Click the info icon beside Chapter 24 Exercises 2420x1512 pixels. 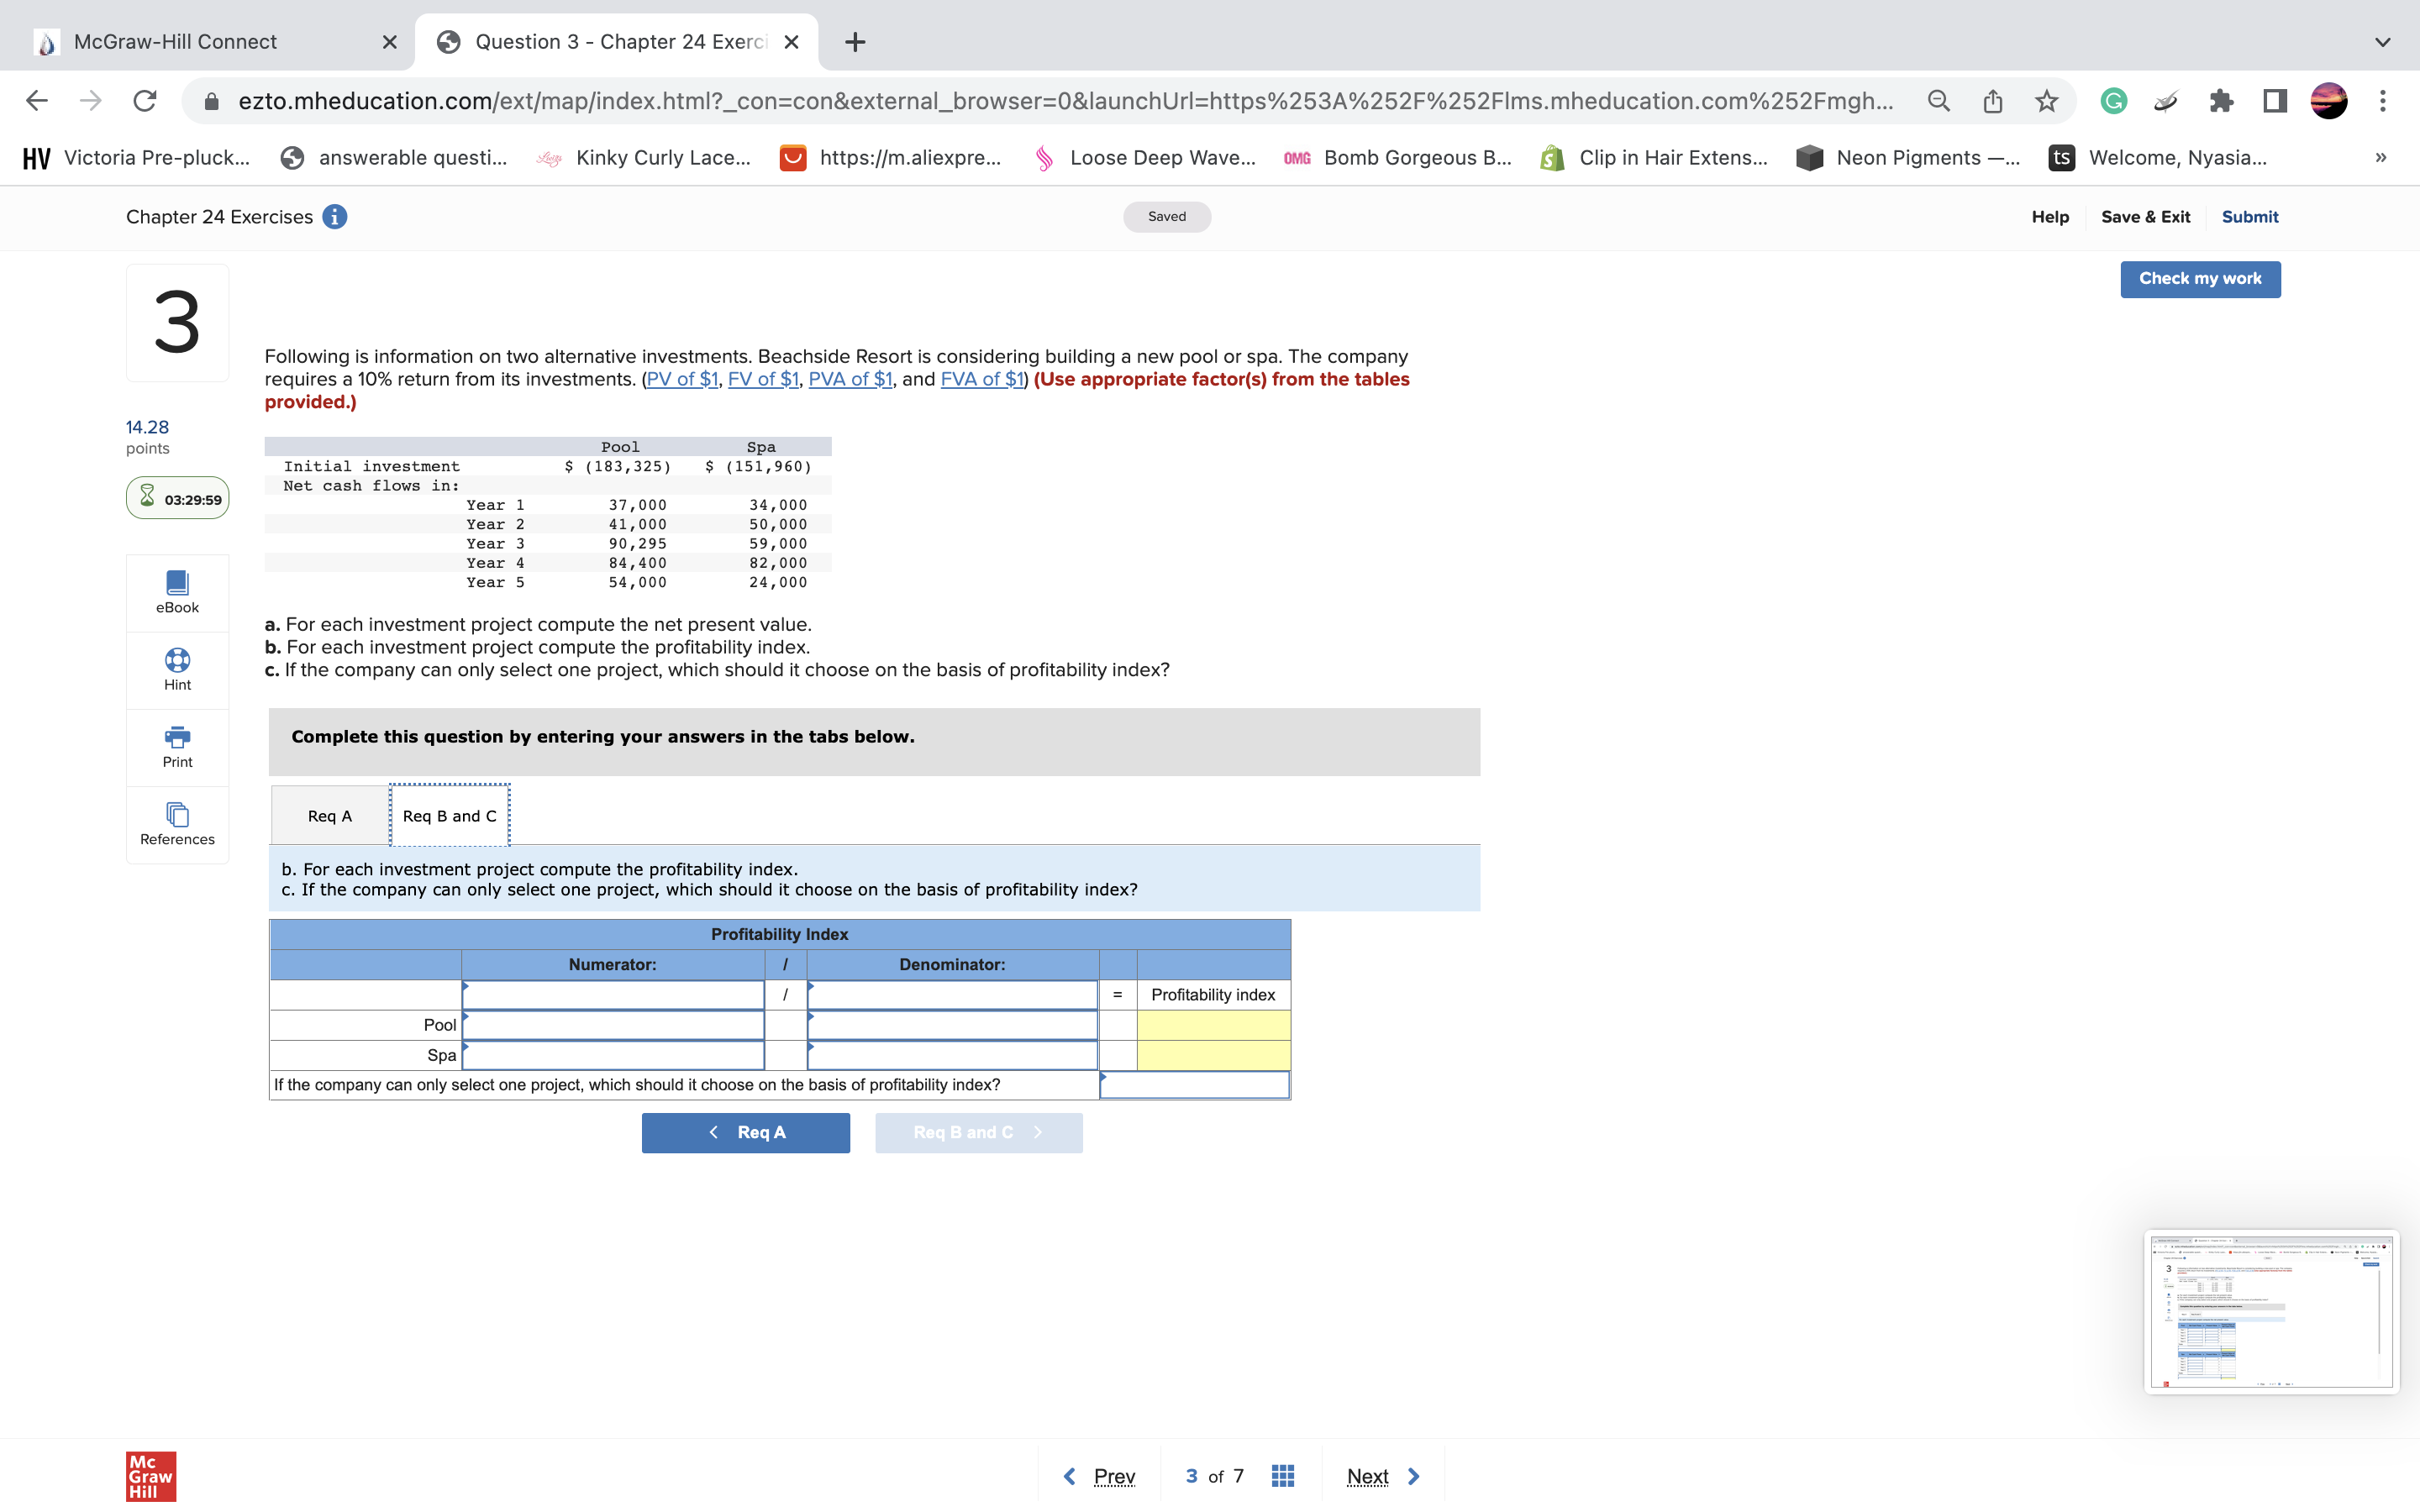(335, 216)
